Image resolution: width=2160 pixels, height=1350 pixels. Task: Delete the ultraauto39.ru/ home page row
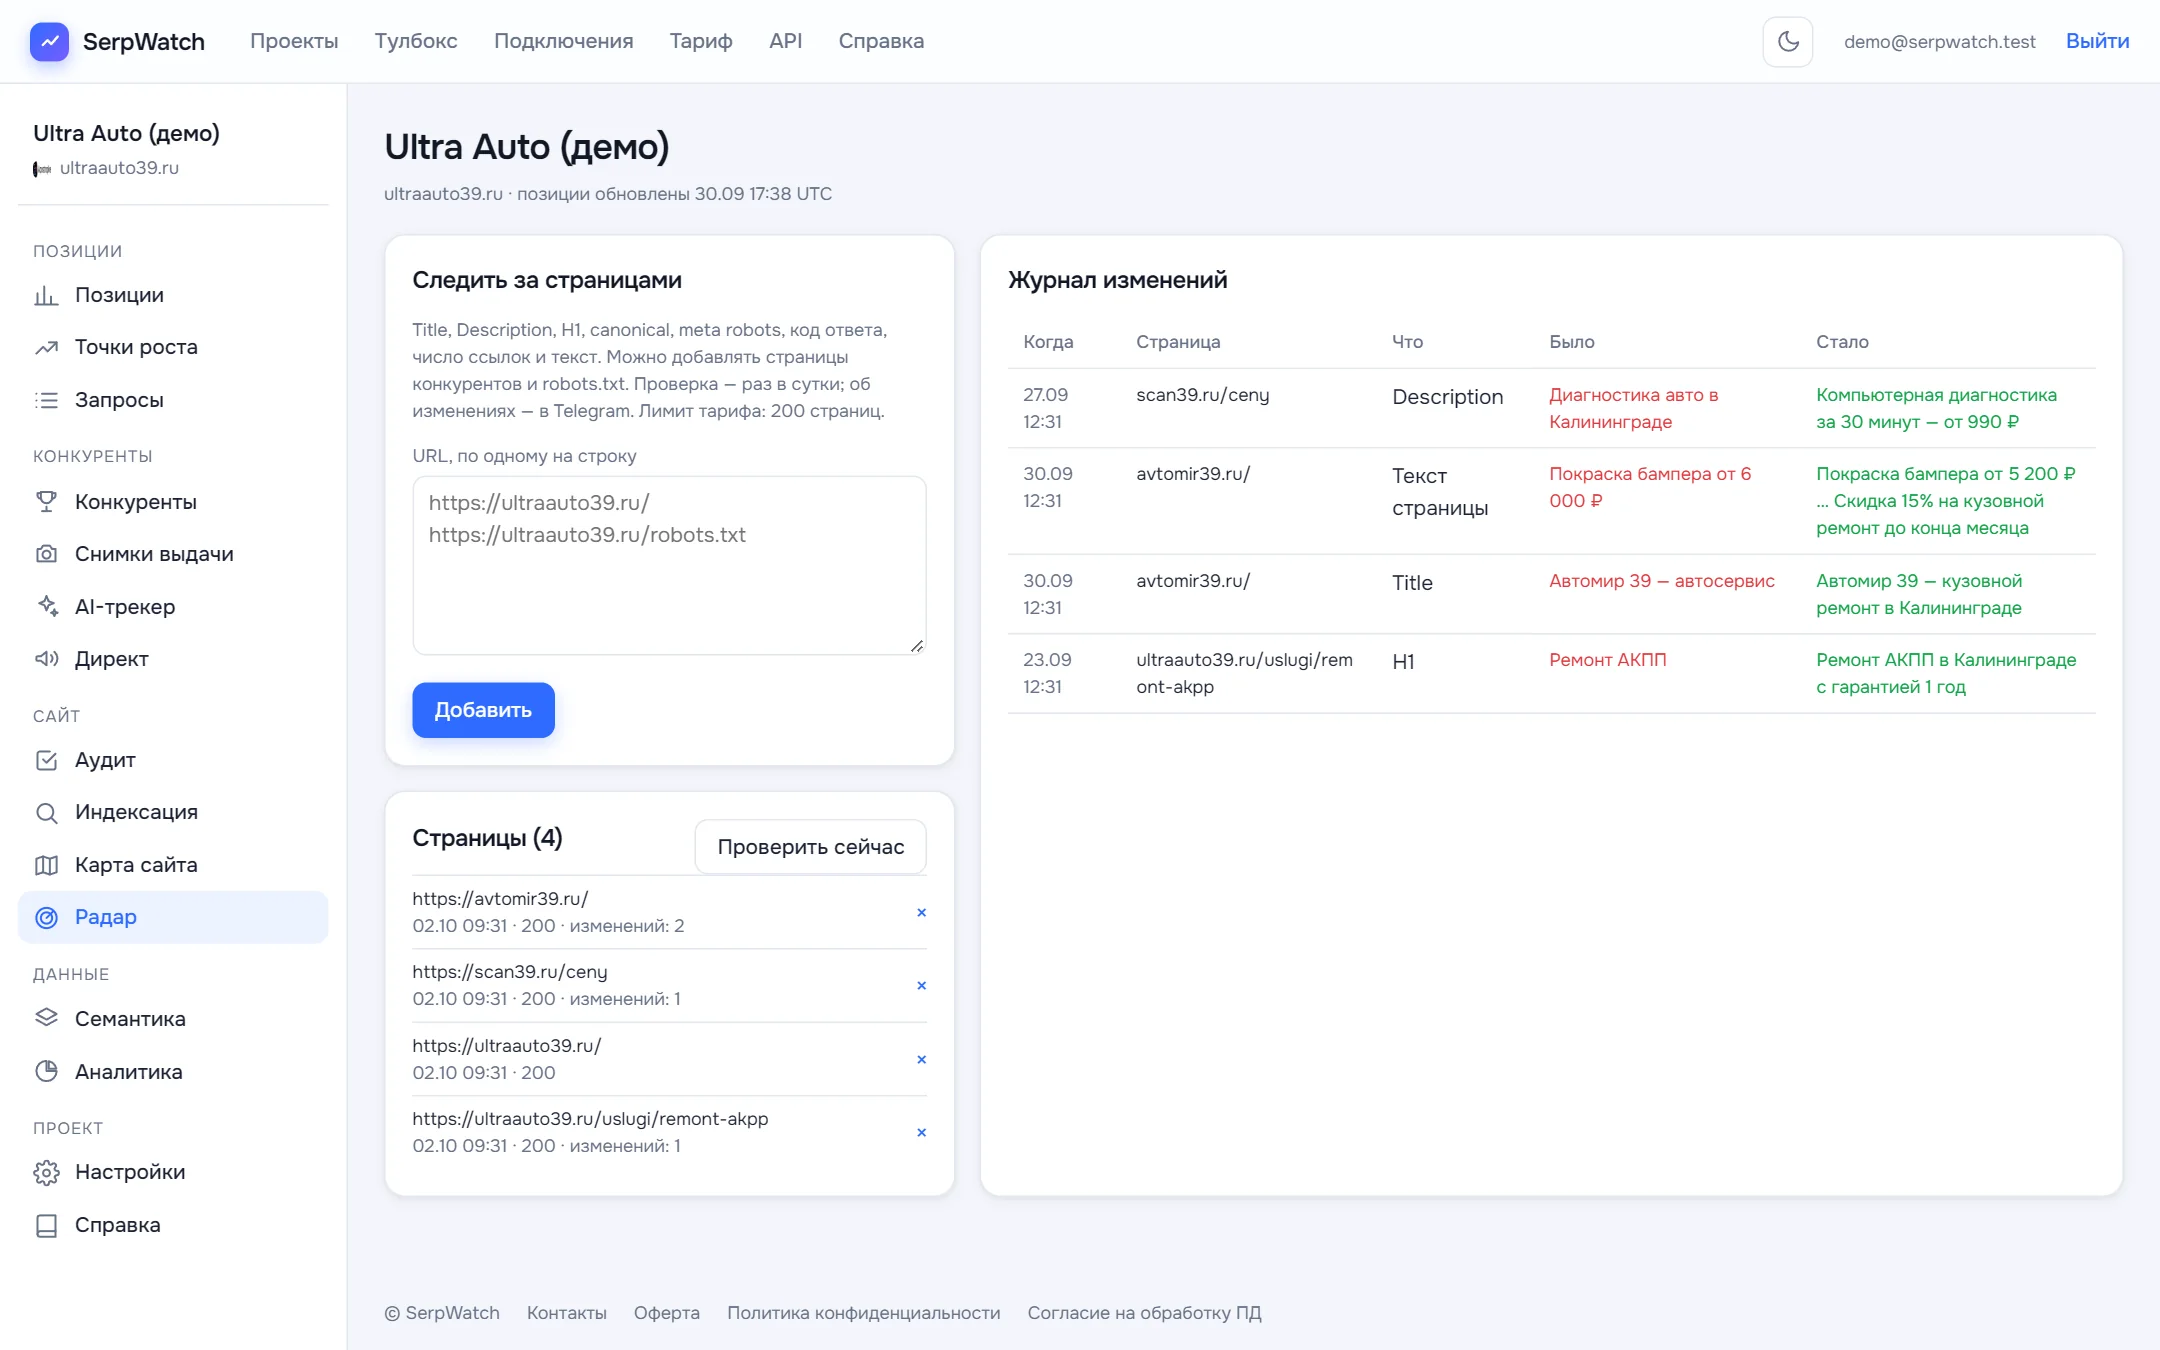point(921,1059)
